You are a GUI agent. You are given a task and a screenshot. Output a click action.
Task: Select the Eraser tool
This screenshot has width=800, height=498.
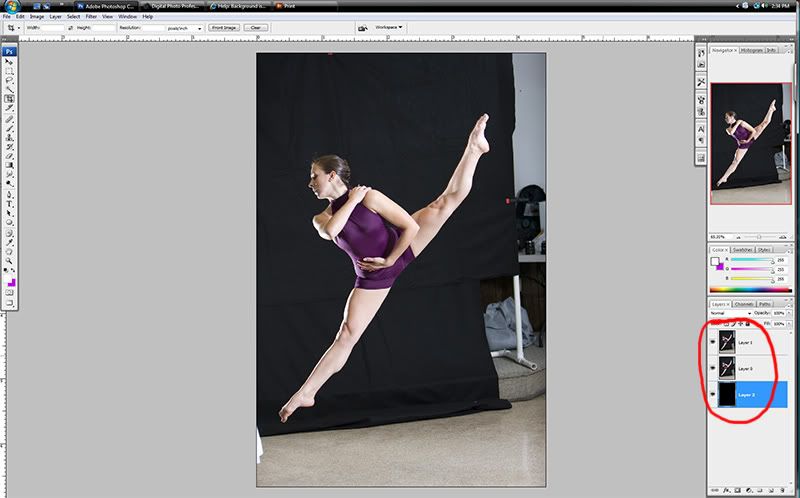click(9, 156)
